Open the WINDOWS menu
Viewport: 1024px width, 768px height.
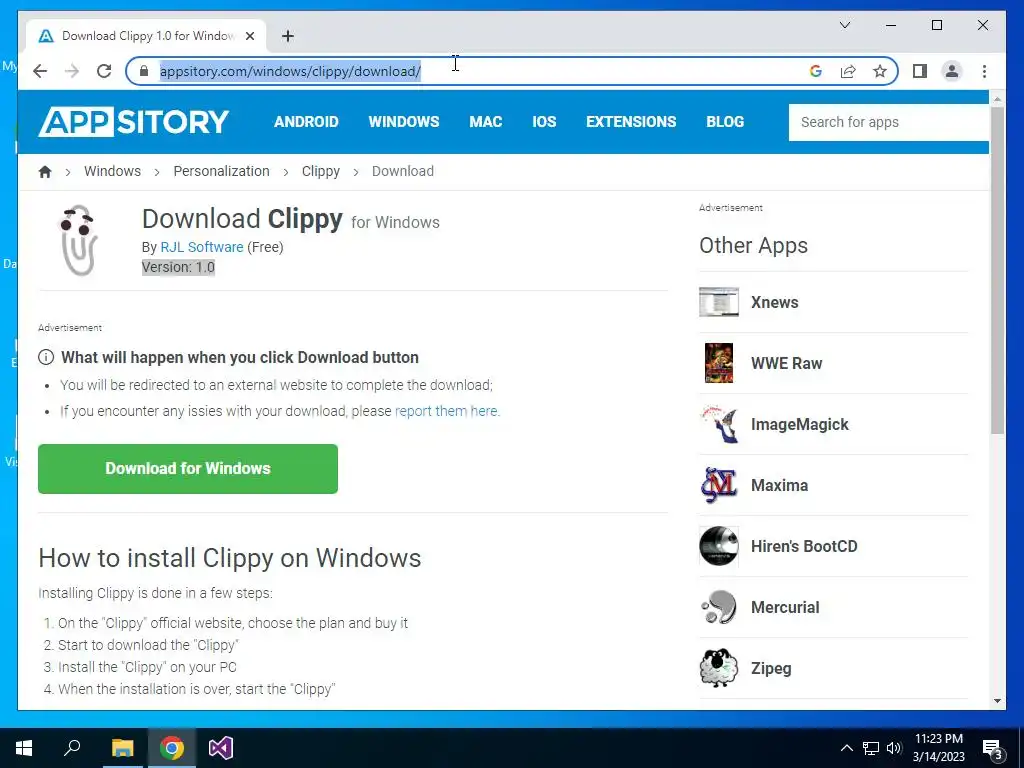[x=404, y=122]
